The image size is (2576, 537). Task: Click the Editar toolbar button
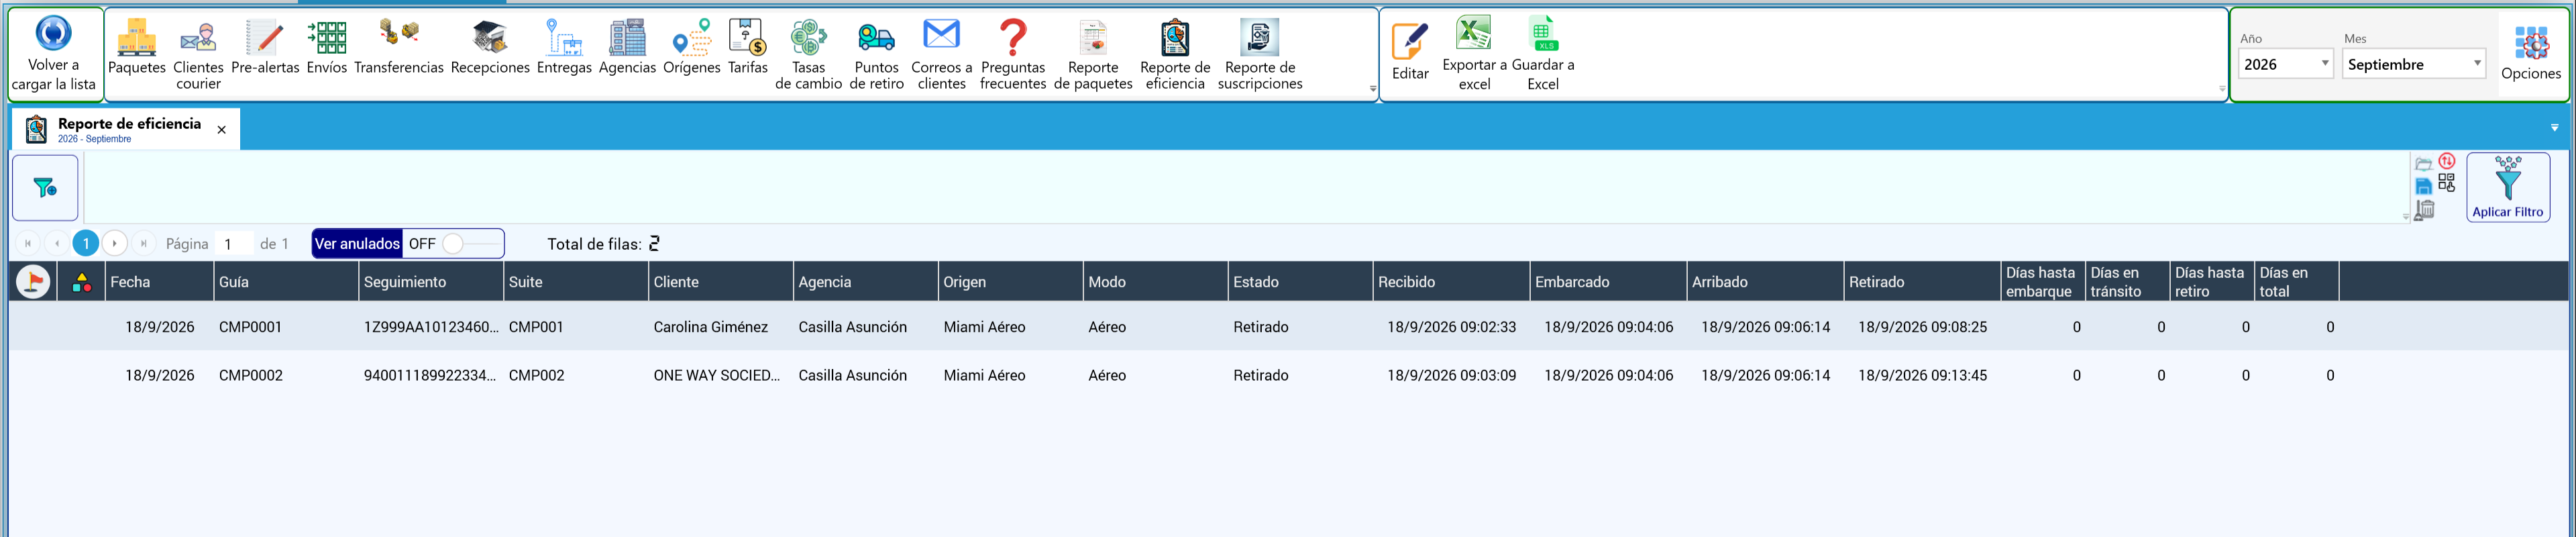pyautogui.click(x=1410, y=52)
